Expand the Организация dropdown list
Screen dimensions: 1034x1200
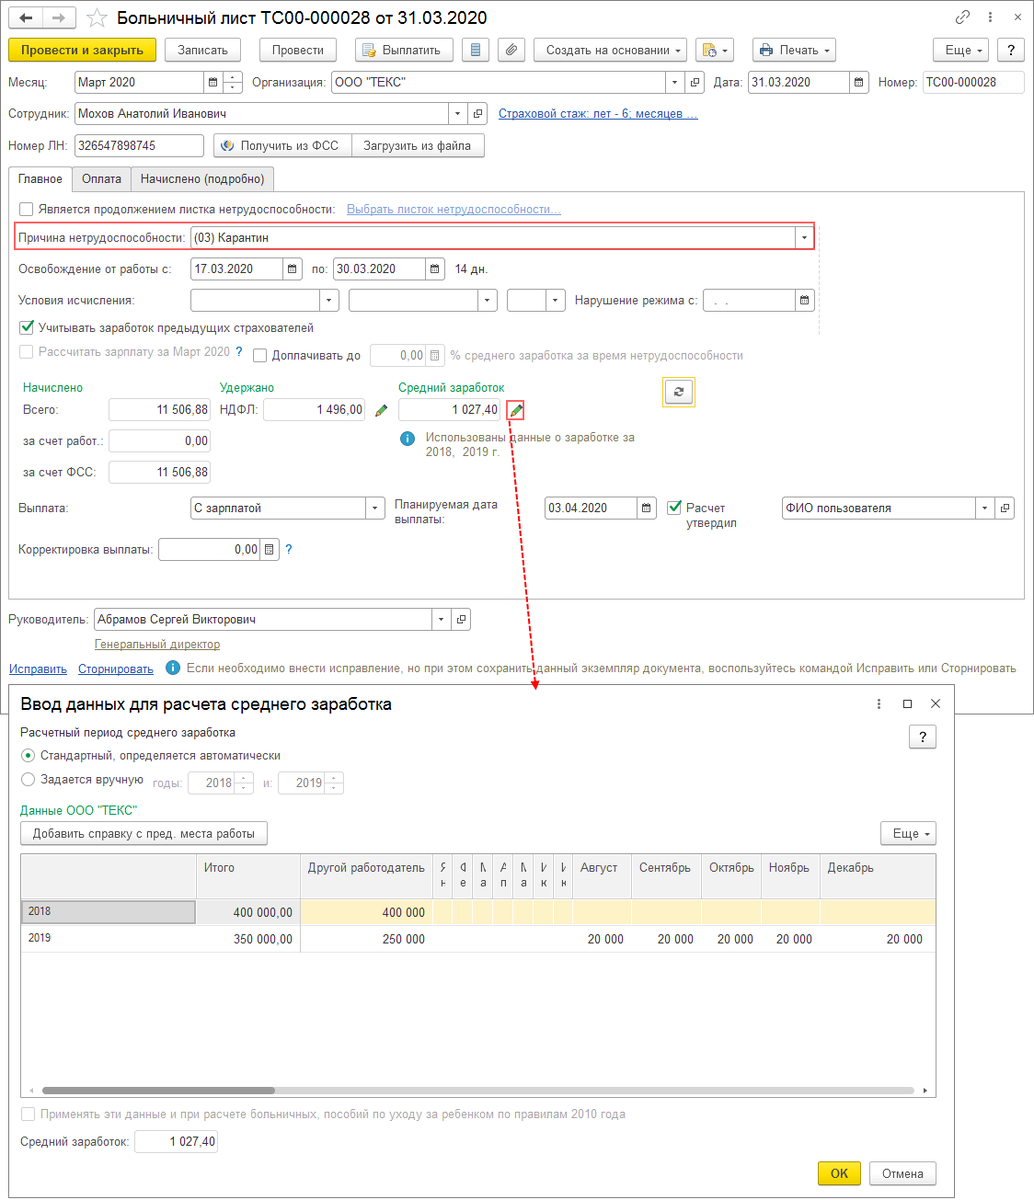coord(677,82)
